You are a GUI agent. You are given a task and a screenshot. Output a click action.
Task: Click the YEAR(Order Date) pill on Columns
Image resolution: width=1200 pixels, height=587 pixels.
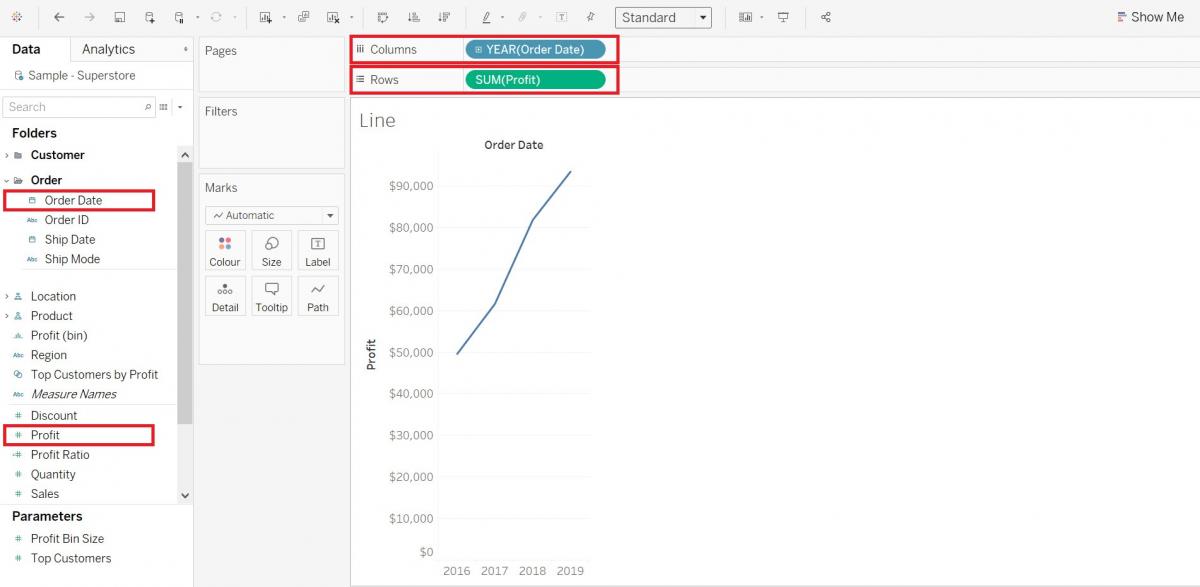click(535, 49)
